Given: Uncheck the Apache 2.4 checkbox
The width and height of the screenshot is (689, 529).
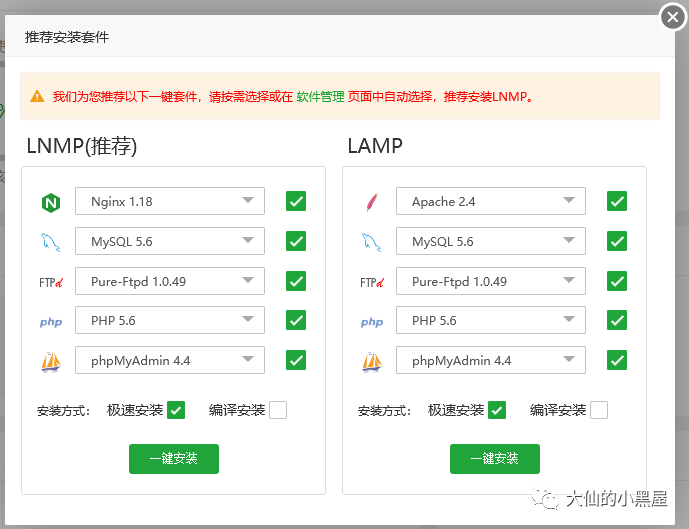Looking at the screenshot, I should (x=617, y=201).
